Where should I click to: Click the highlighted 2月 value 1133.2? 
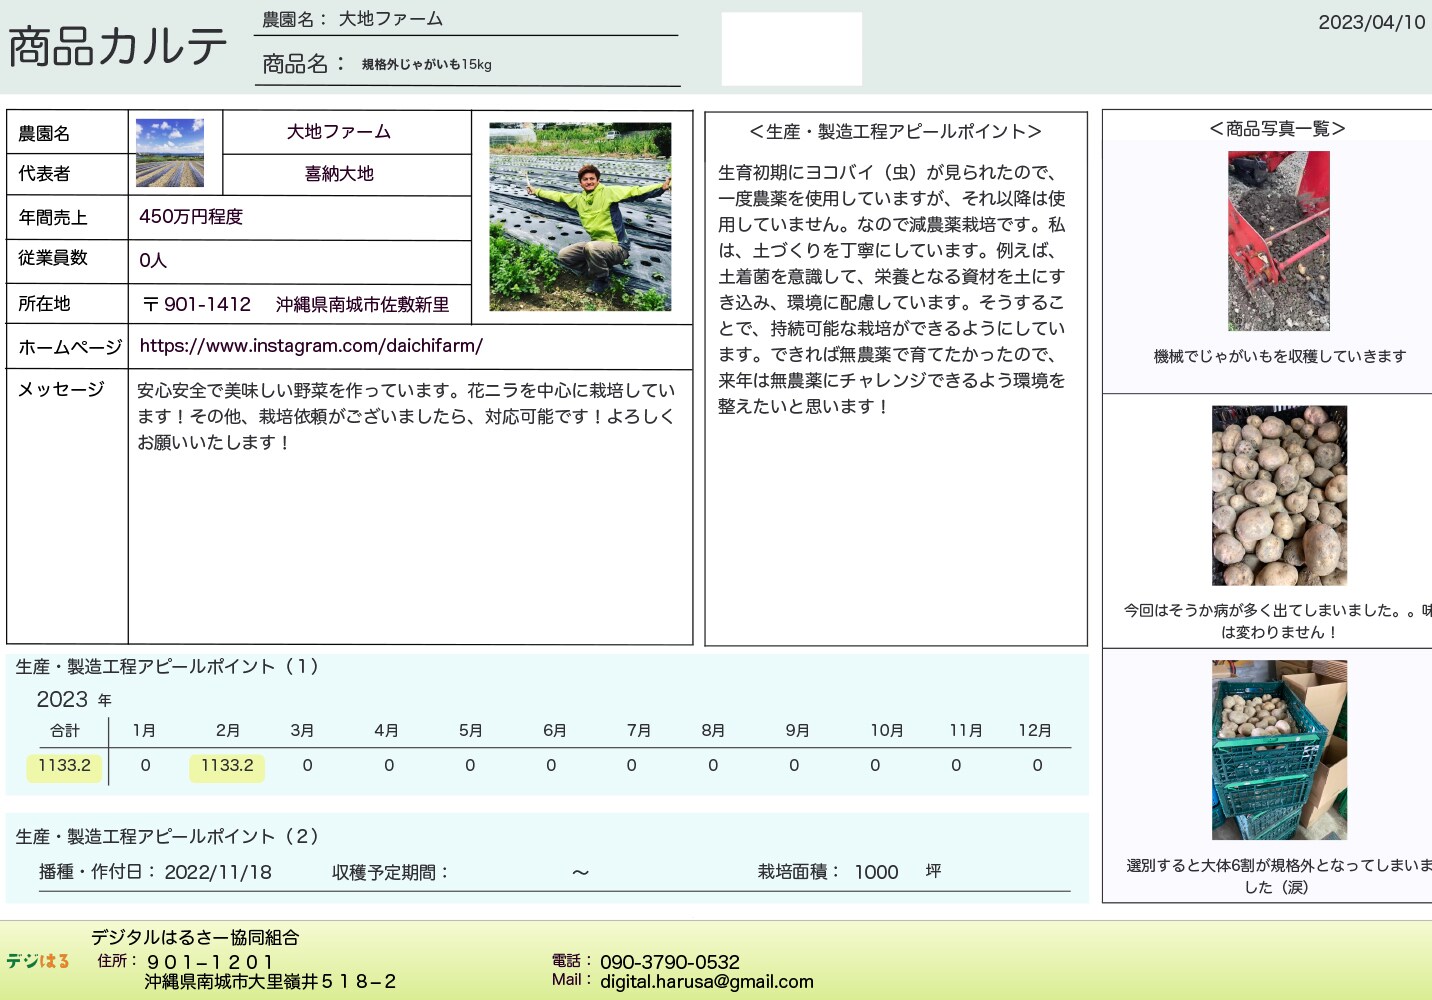coord(227,766)
